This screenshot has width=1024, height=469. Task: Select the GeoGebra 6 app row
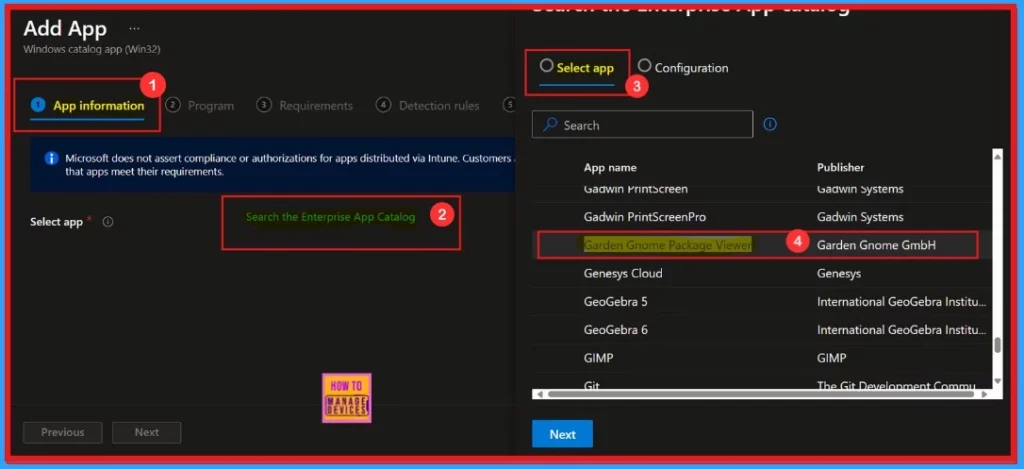[x=762, y=330]
